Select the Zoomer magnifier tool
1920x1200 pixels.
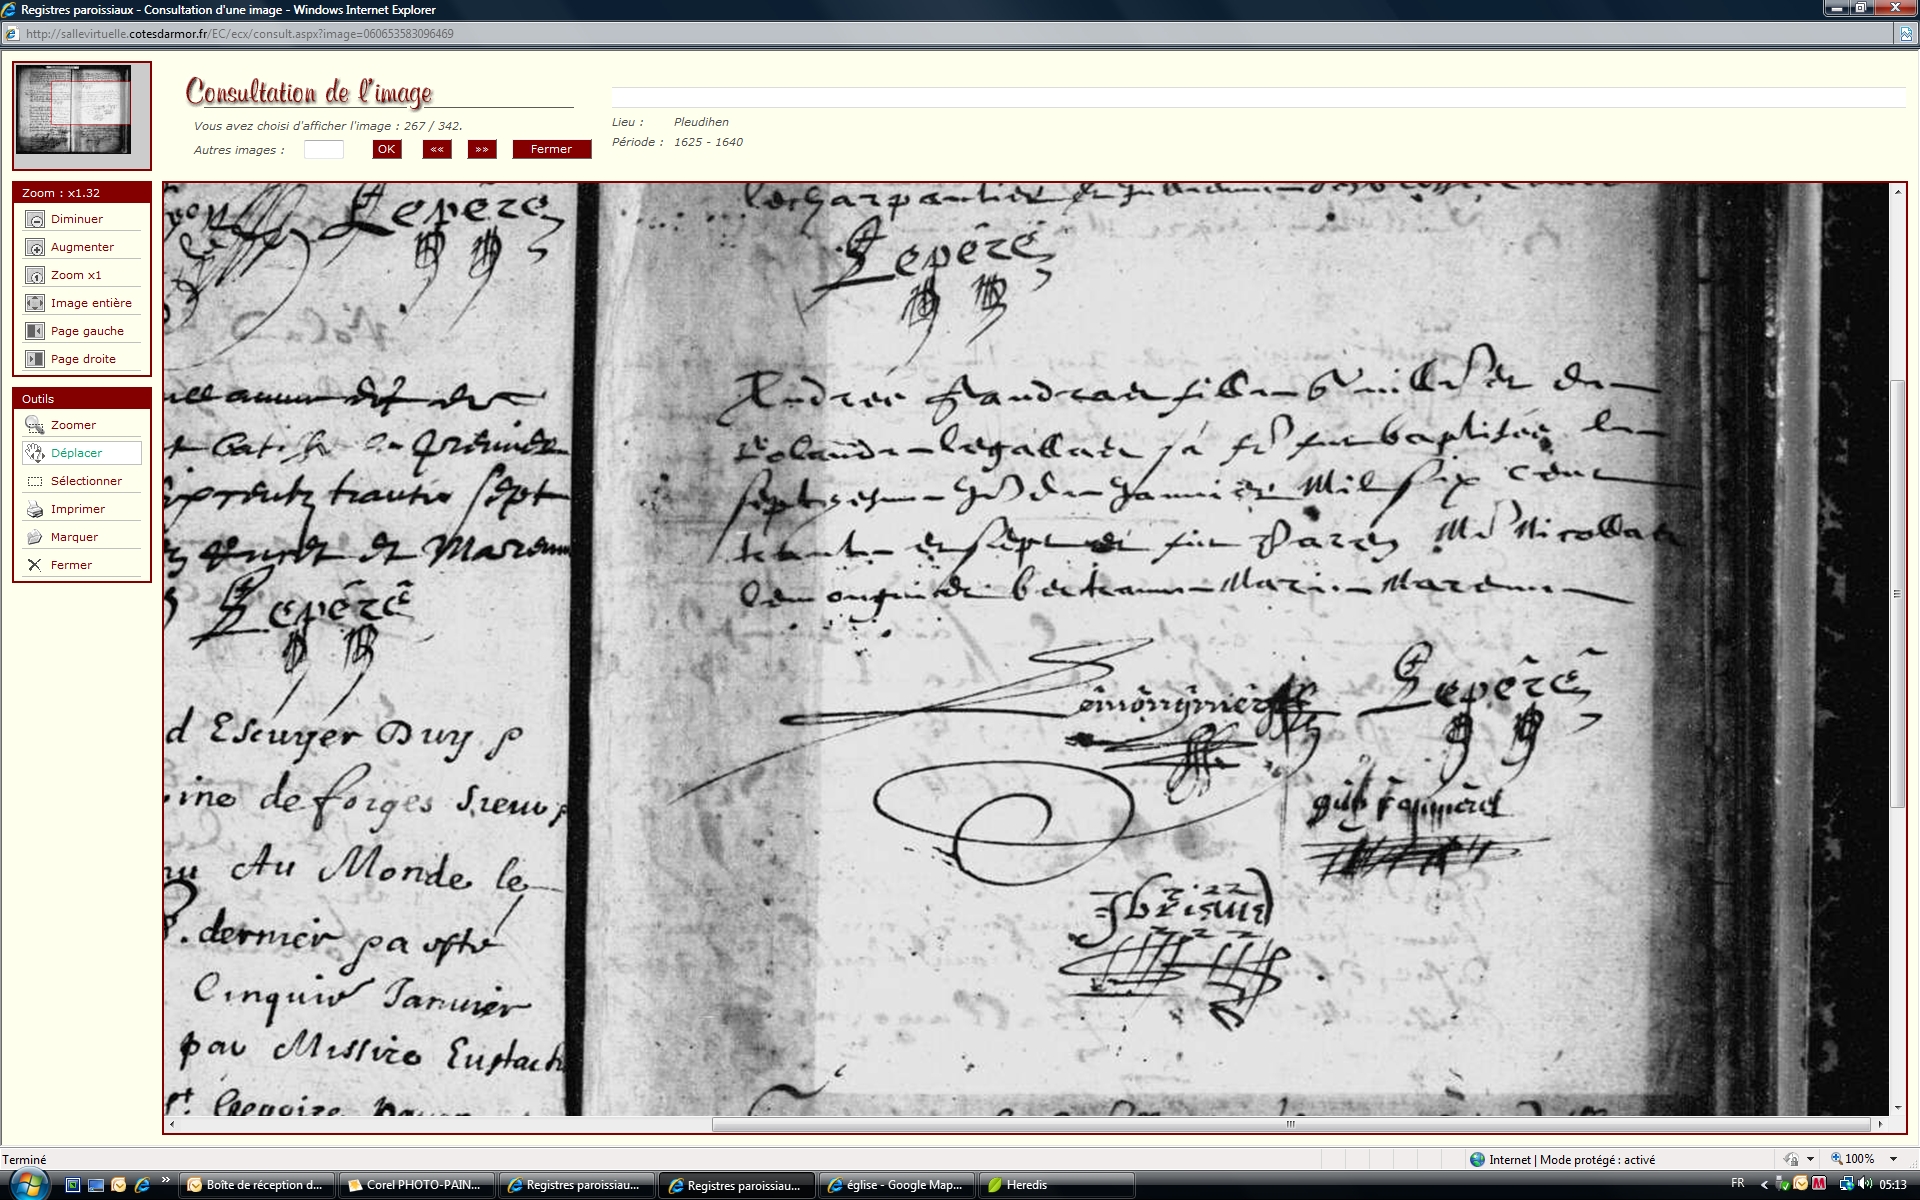tap(35, 425)
